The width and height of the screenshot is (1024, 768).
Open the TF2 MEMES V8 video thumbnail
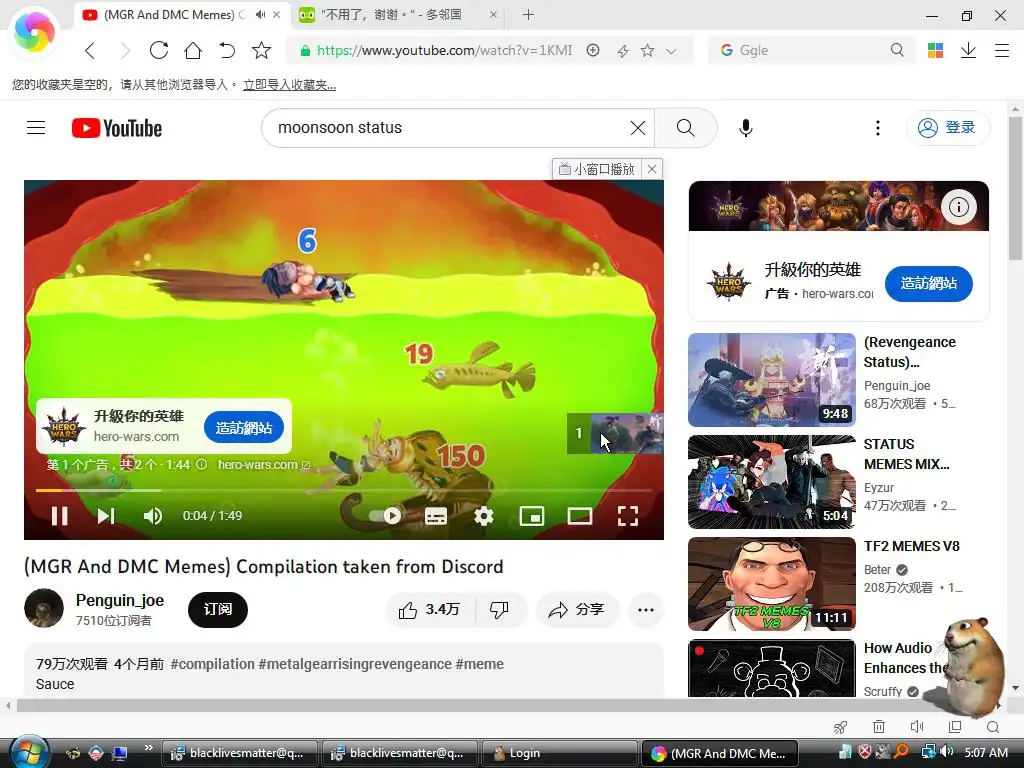[771, 584]
